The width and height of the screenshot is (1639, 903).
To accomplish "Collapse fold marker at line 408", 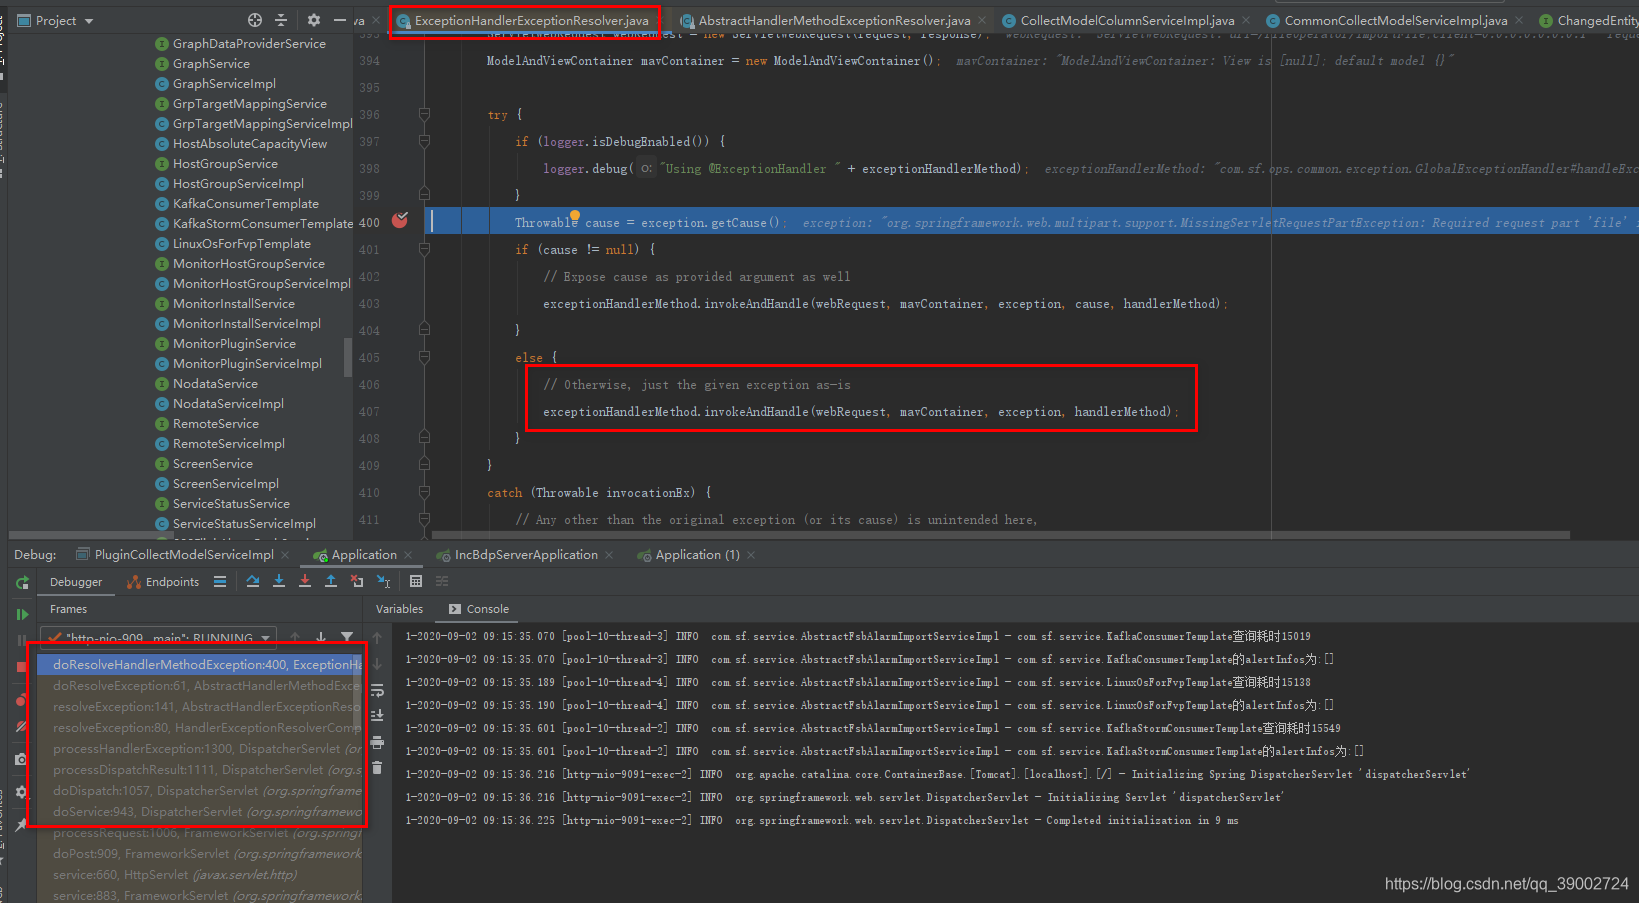I will [424, 438].
